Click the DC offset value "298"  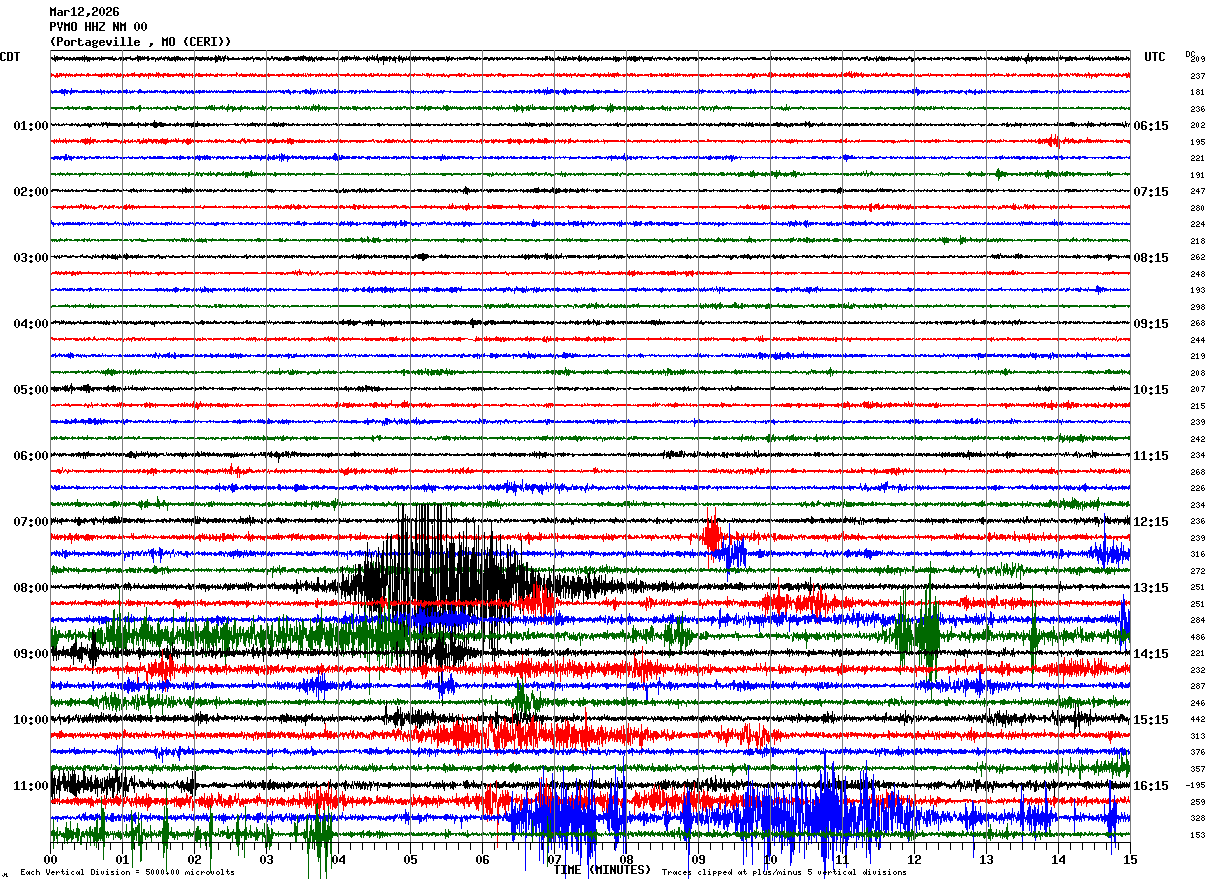1197,307
